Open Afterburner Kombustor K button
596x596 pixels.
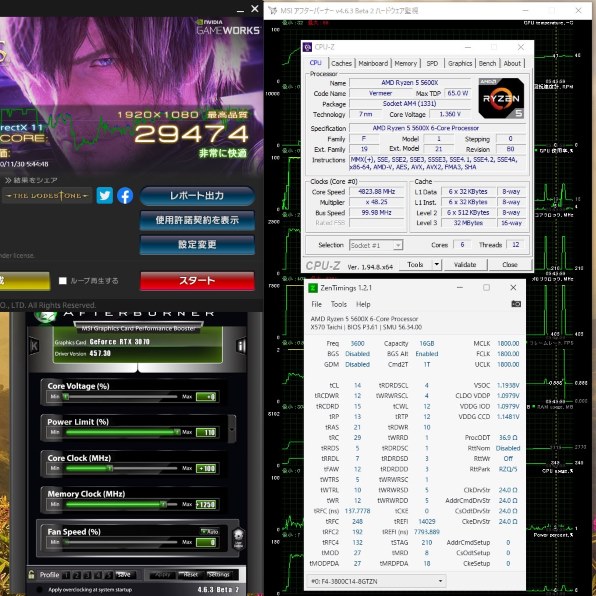tap(34, 346)
